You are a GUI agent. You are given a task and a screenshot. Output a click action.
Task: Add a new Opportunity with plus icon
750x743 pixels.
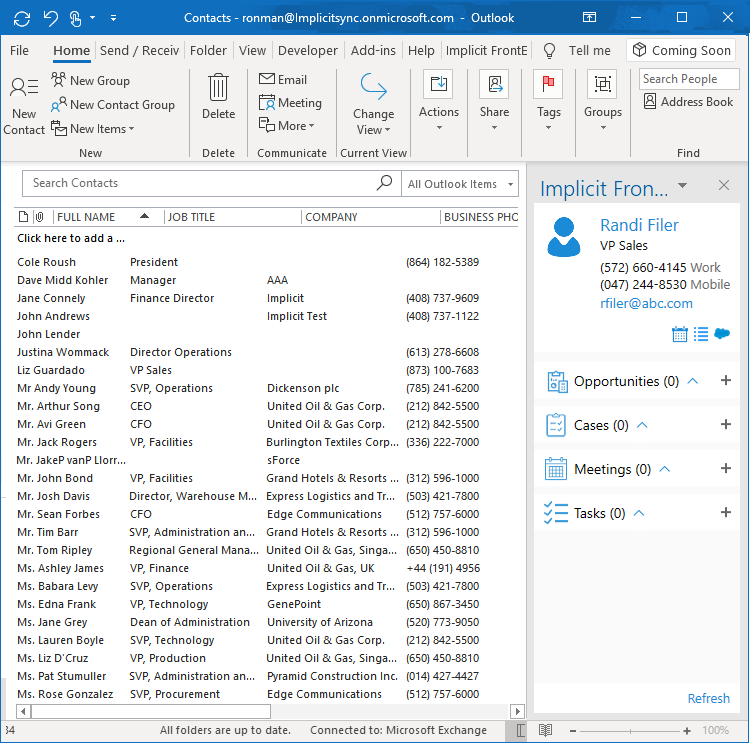(x=726, y=381)
